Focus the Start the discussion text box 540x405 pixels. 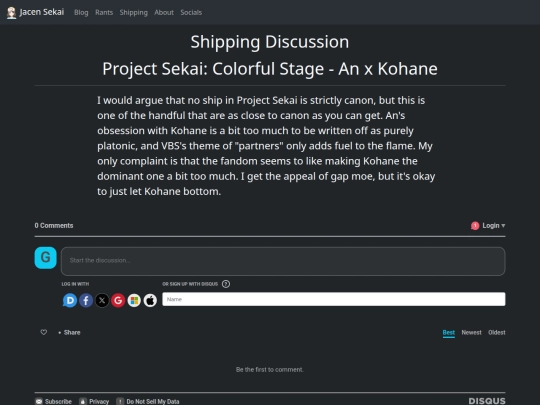point(283,261)
